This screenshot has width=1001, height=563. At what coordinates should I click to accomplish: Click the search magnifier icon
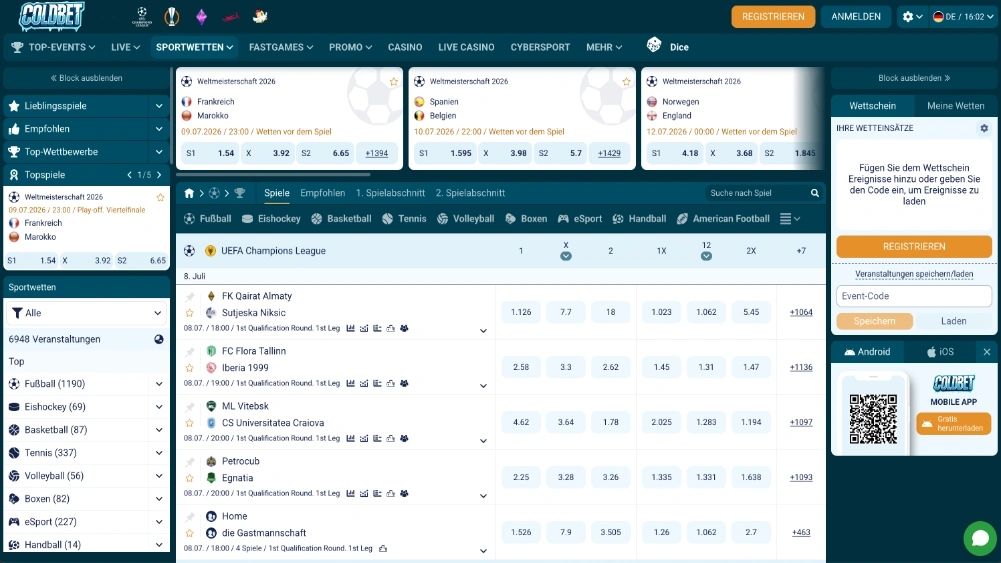[x=815, y=193]
